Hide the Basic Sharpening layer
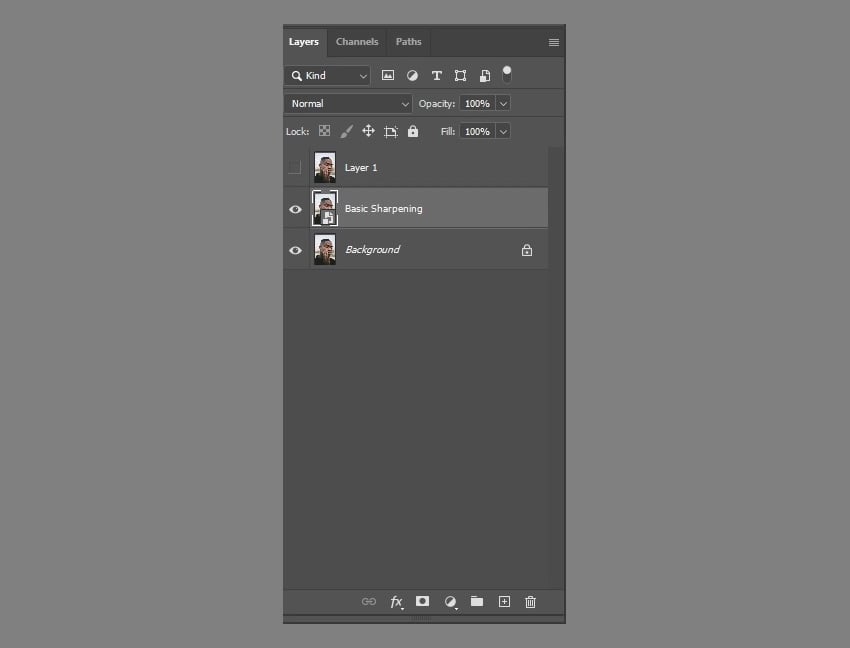Image resolution: width=850 pixels, height=648 pixels. (x=295, y=209)
